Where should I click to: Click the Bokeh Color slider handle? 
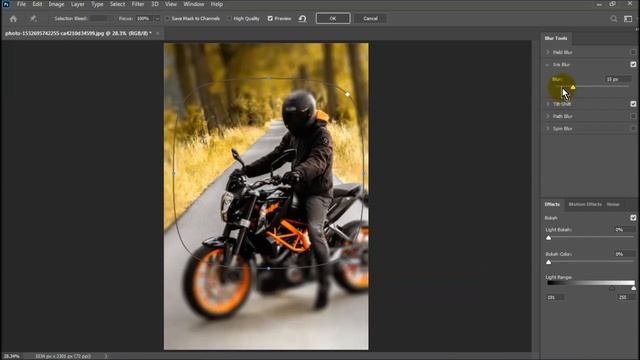click(549, 262)
